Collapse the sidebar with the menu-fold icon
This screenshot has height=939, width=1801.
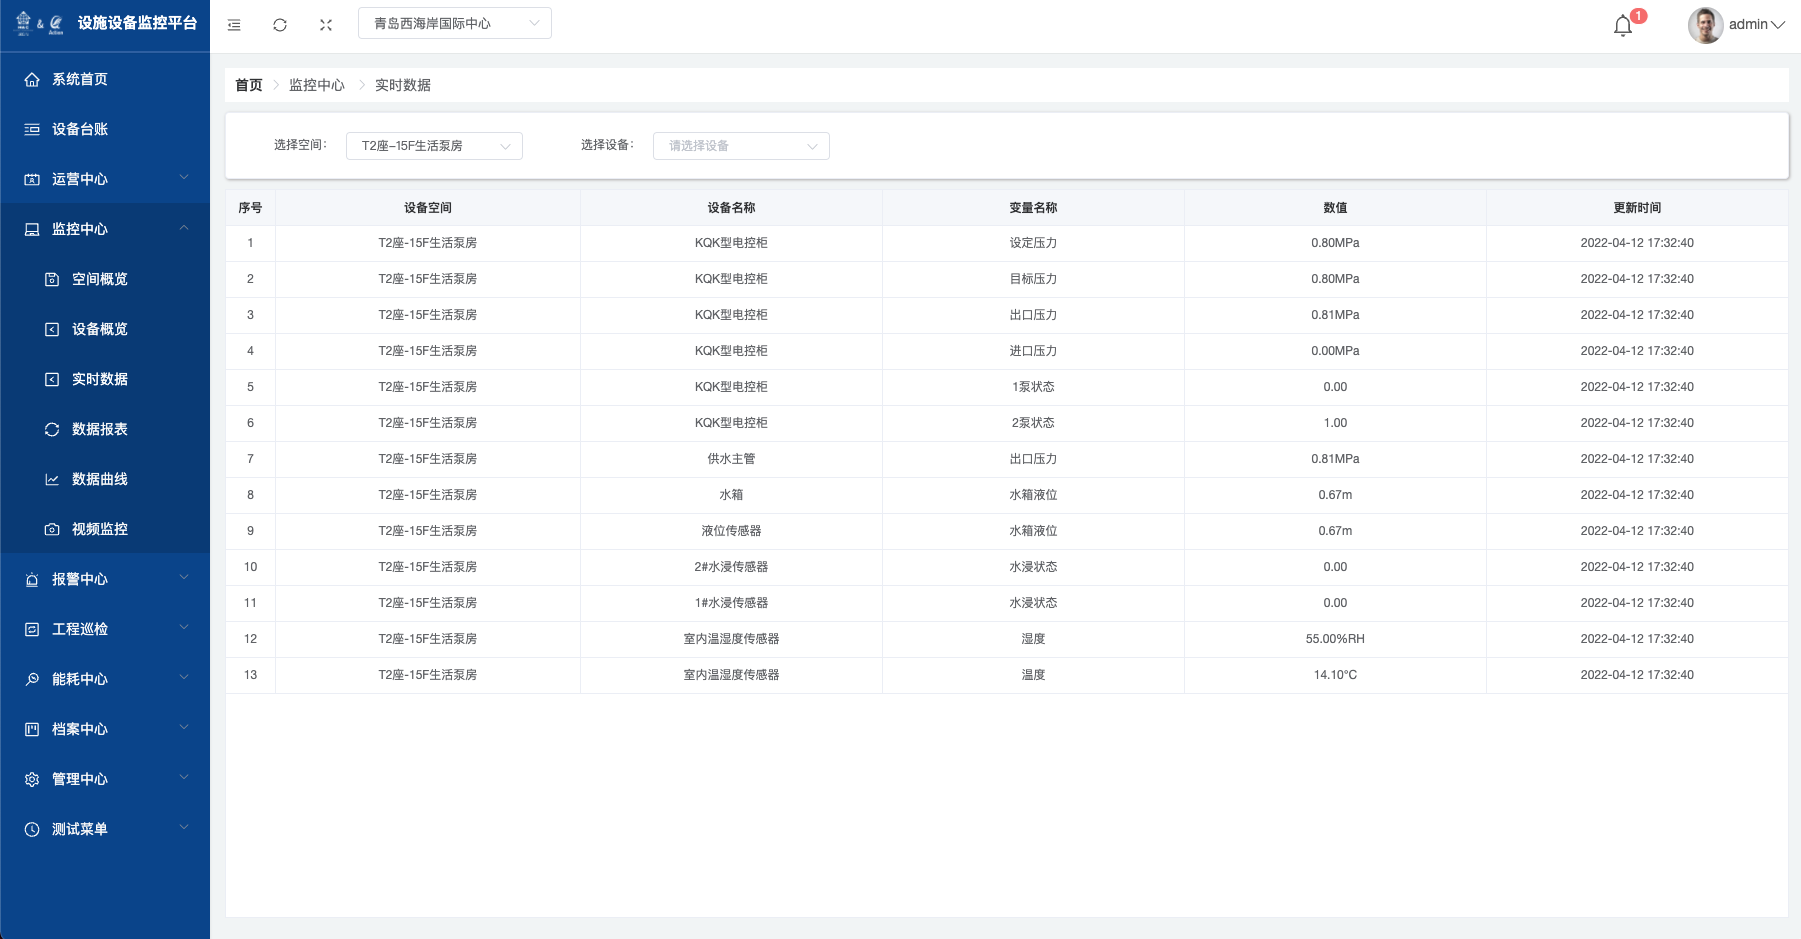(234, 25)
